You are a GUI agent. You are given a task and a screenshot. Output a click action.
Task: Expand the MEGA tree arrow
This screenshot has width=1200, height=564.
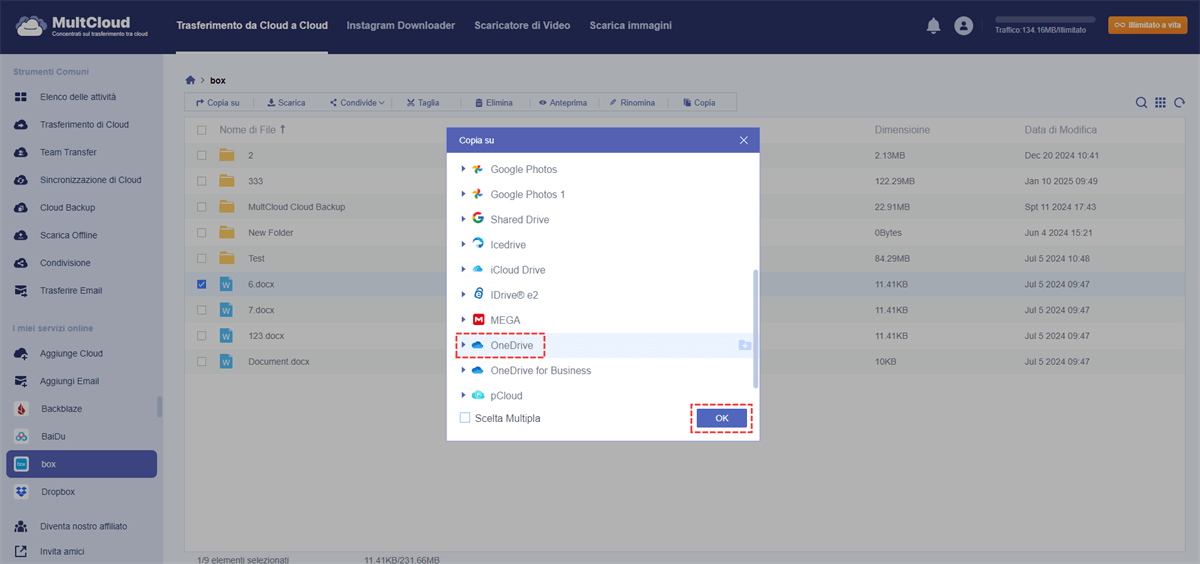click(463, 320)
